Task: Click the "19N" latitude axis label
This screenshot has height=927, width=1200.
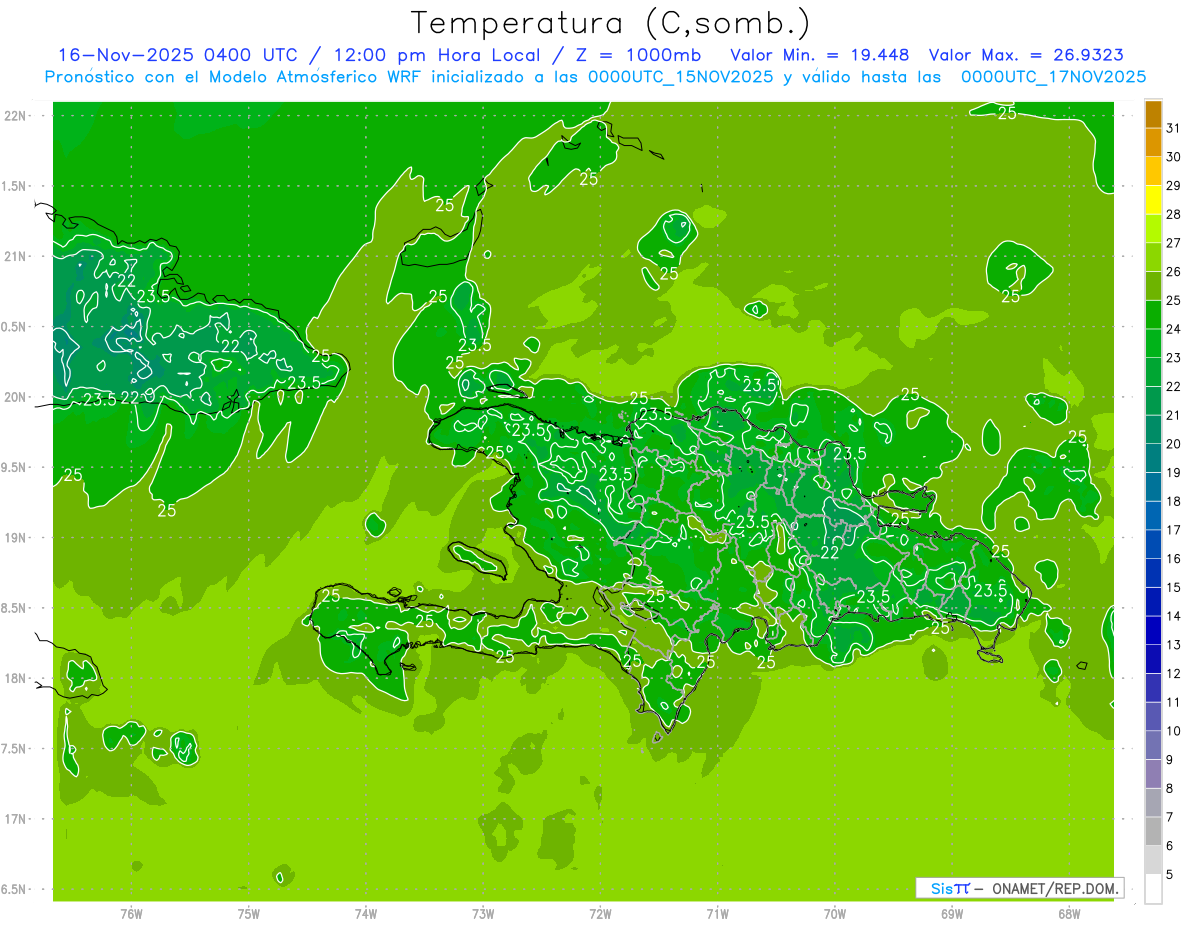Action: click(16, 537)
